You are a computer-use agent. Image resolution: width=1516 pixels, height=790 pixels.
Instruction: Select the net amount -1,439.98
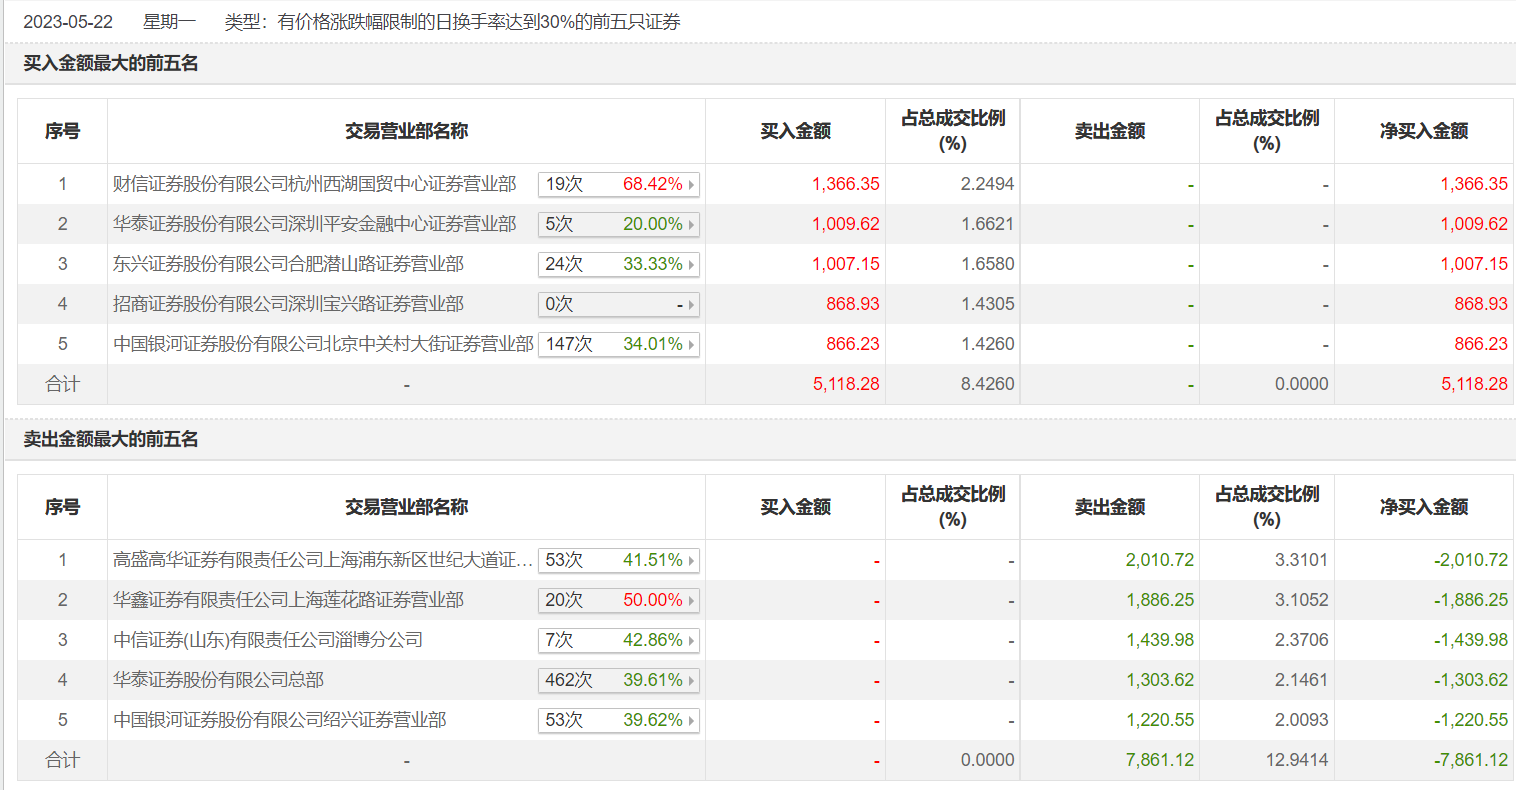(1471, 640)
